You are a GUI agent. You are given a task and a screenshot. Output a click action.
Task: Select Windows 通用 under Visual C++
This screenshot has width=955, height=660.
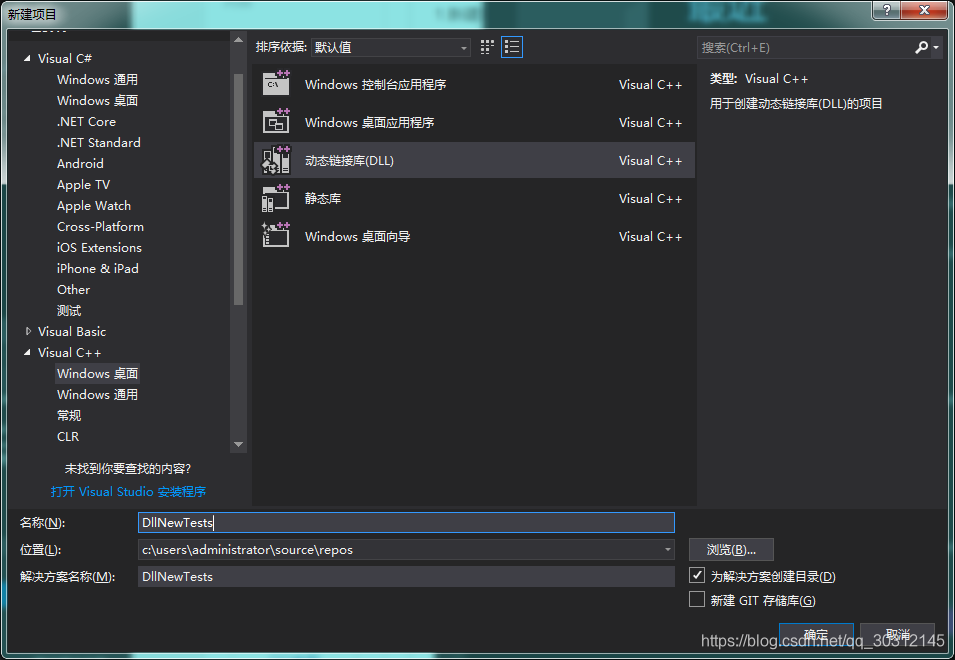(97, 395)
